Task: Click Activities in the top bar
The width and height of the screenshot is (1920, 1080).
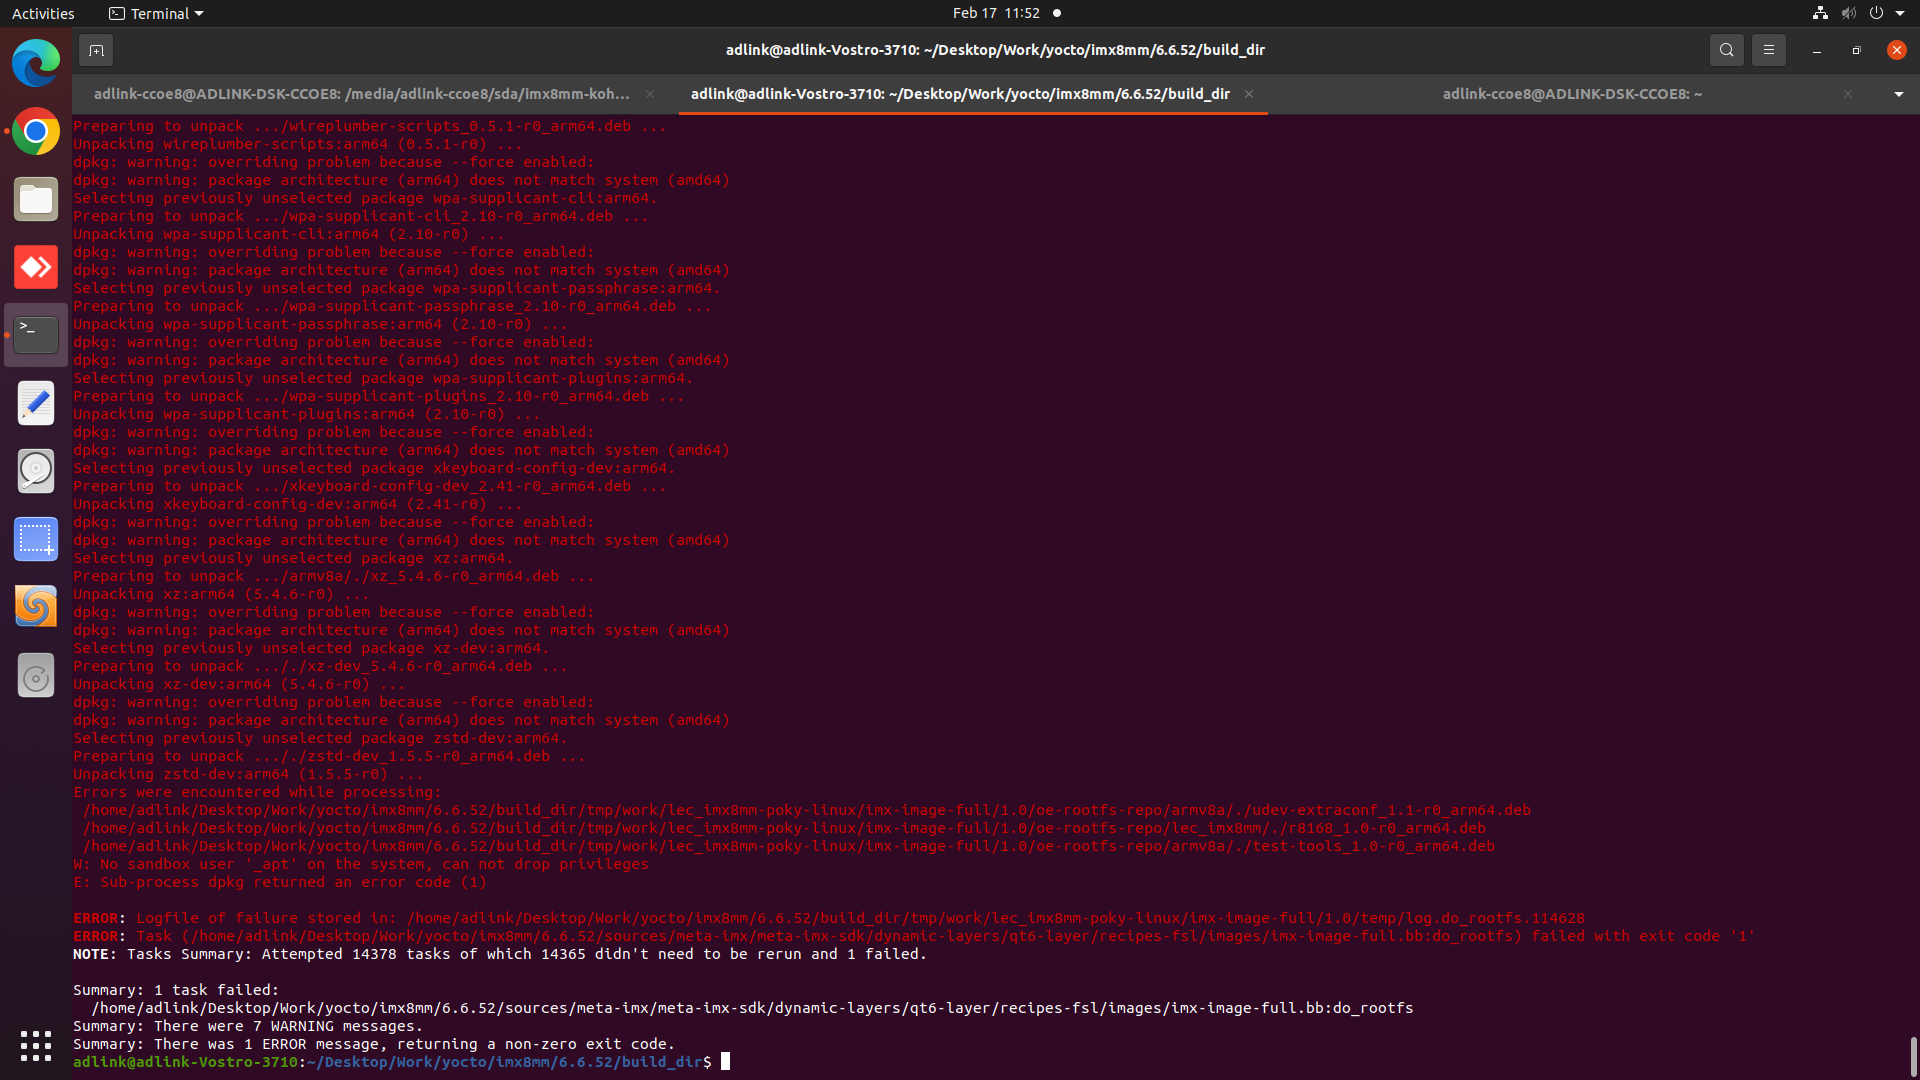Action: (x=43, y=13)
